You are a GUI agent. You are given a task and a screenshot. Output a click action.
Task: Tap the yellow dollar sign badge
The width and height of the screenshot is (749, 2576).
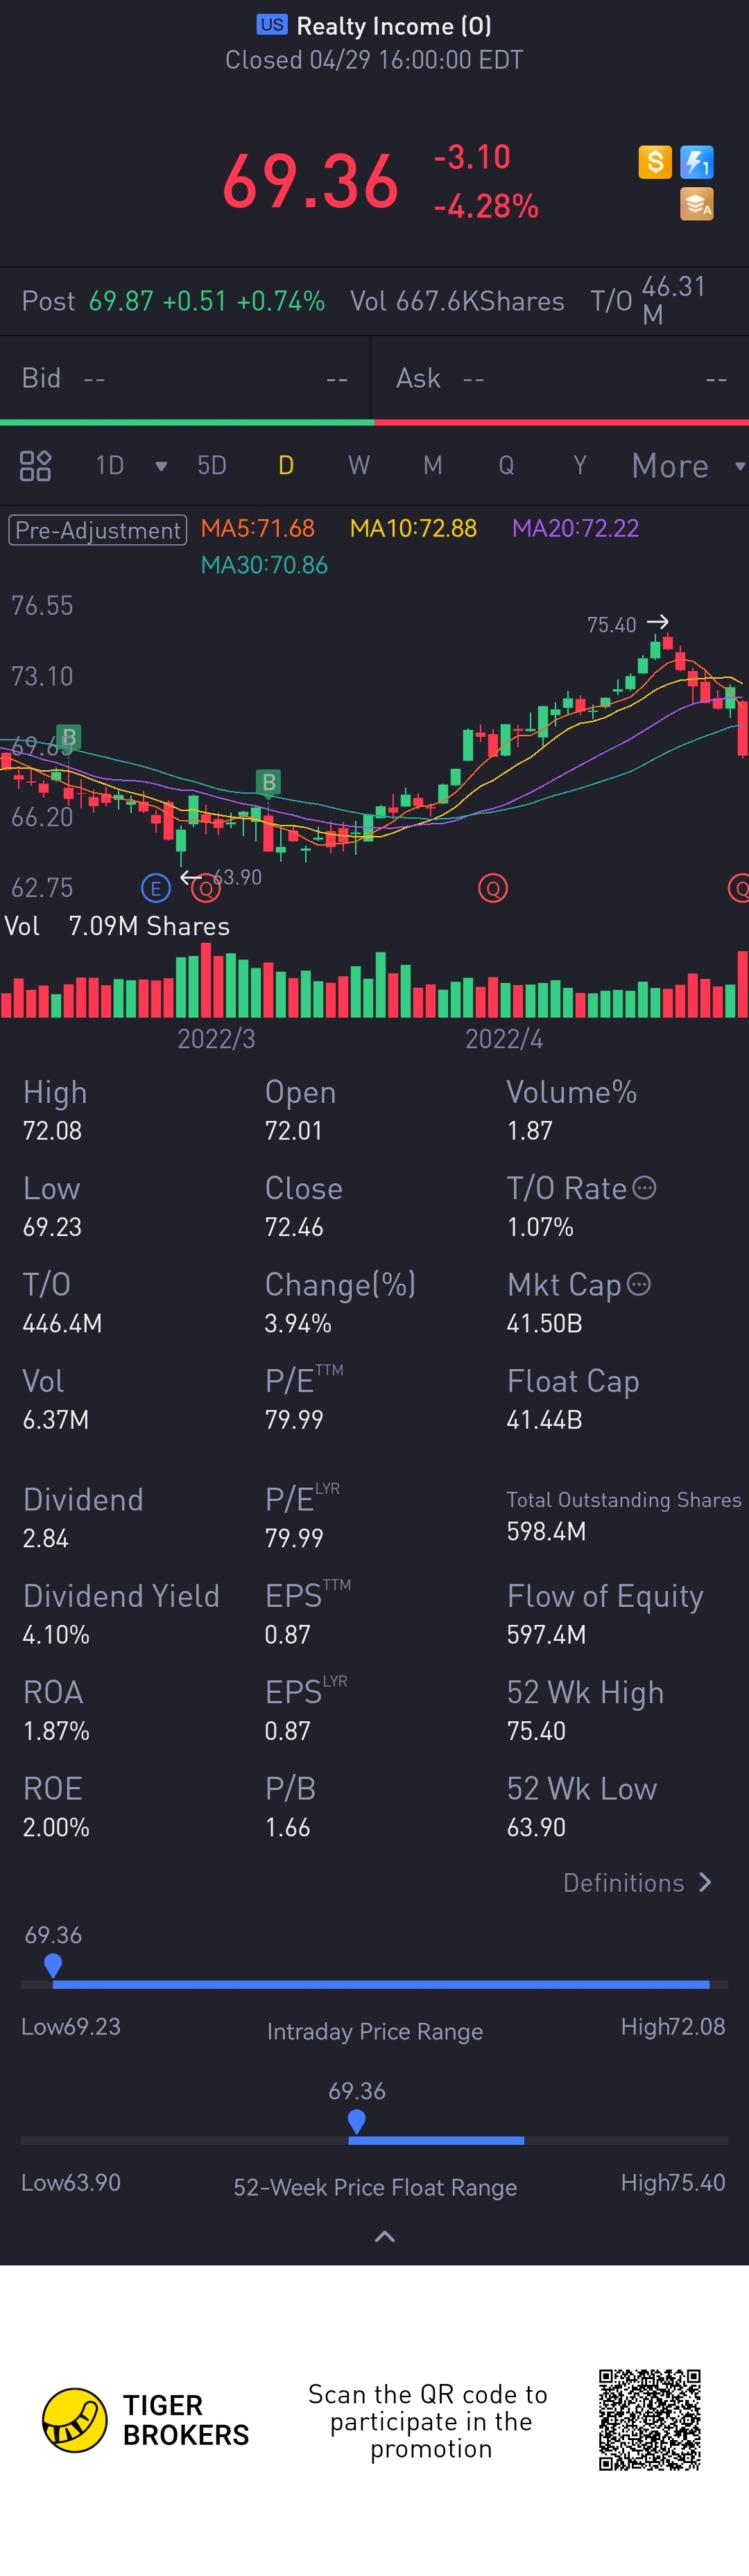(655, 162)
